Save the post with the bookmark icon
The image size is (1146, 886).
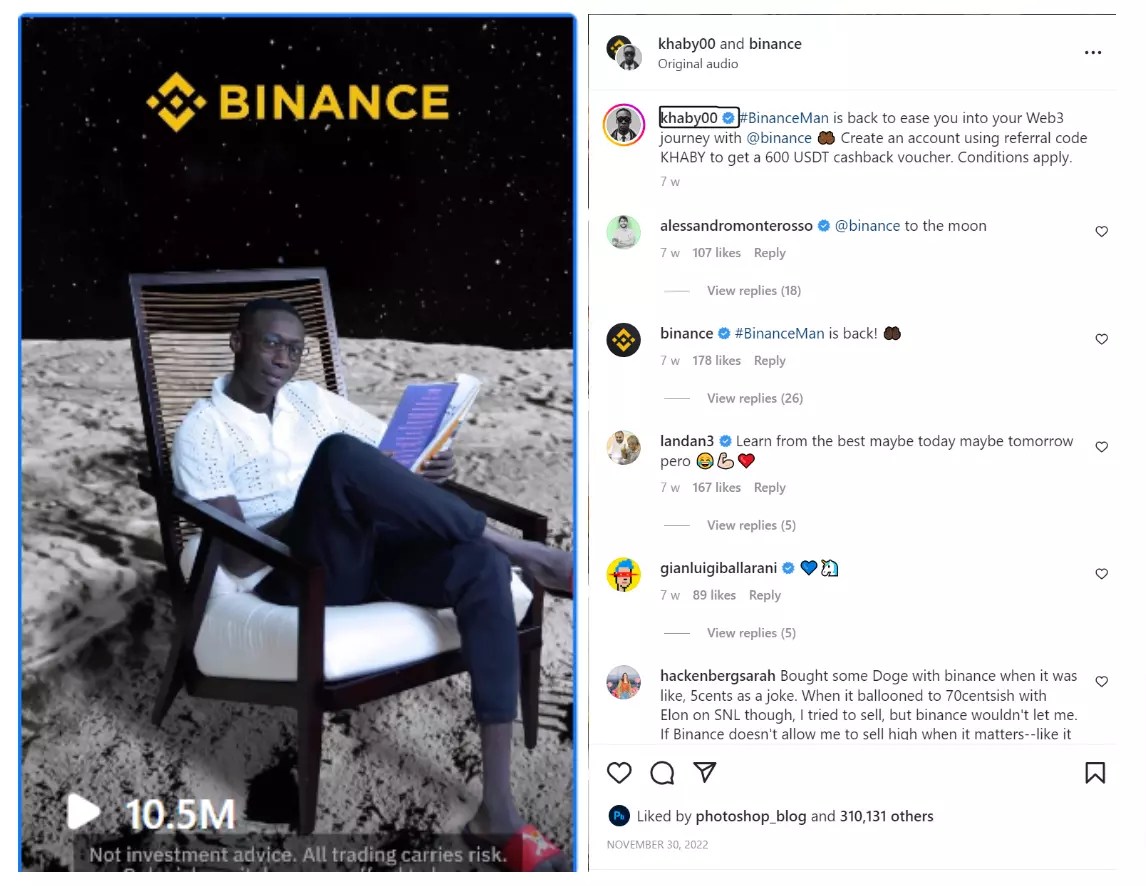coord(1095,773)
